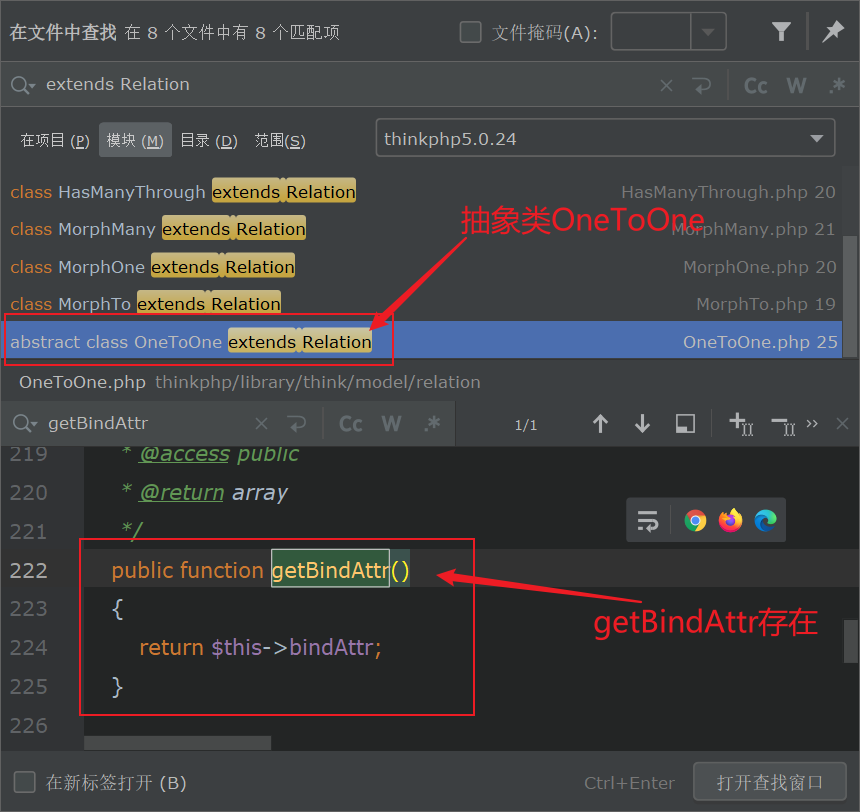860x812 pixels.
Task: Click the filter icon in the search header
Action: pyautogui.click(x=781, y=32)
